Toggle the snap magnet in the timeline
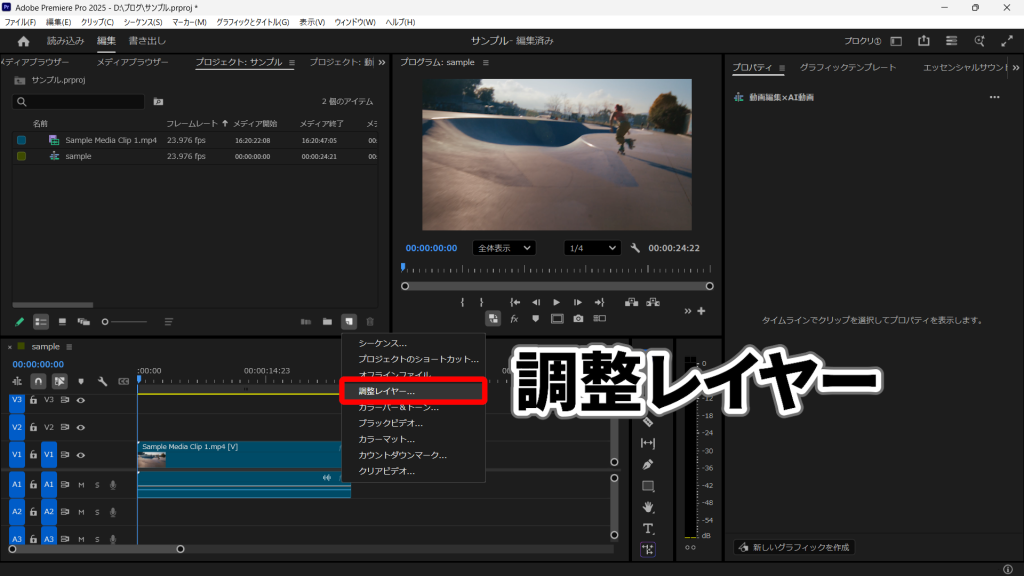 39,381
